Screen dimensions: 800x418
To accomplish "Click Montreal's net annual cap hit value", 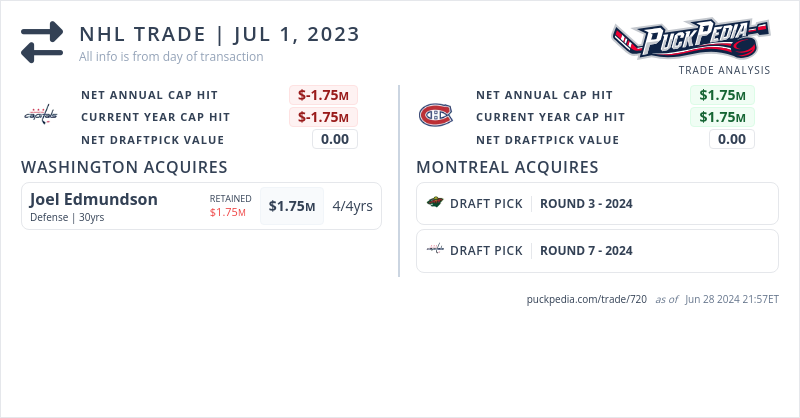I will pos(722,95).
